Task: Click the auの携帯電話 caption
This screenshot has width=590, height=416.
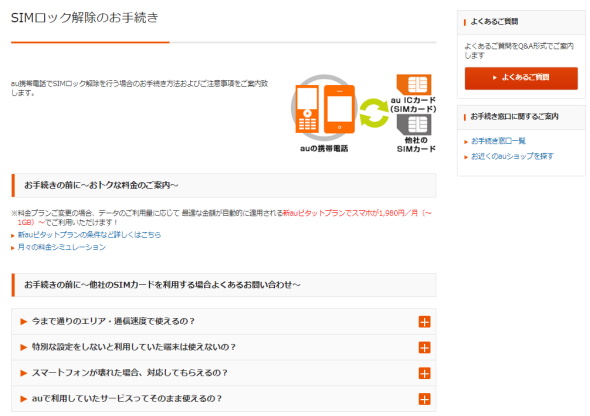Action: coord(324,149)
